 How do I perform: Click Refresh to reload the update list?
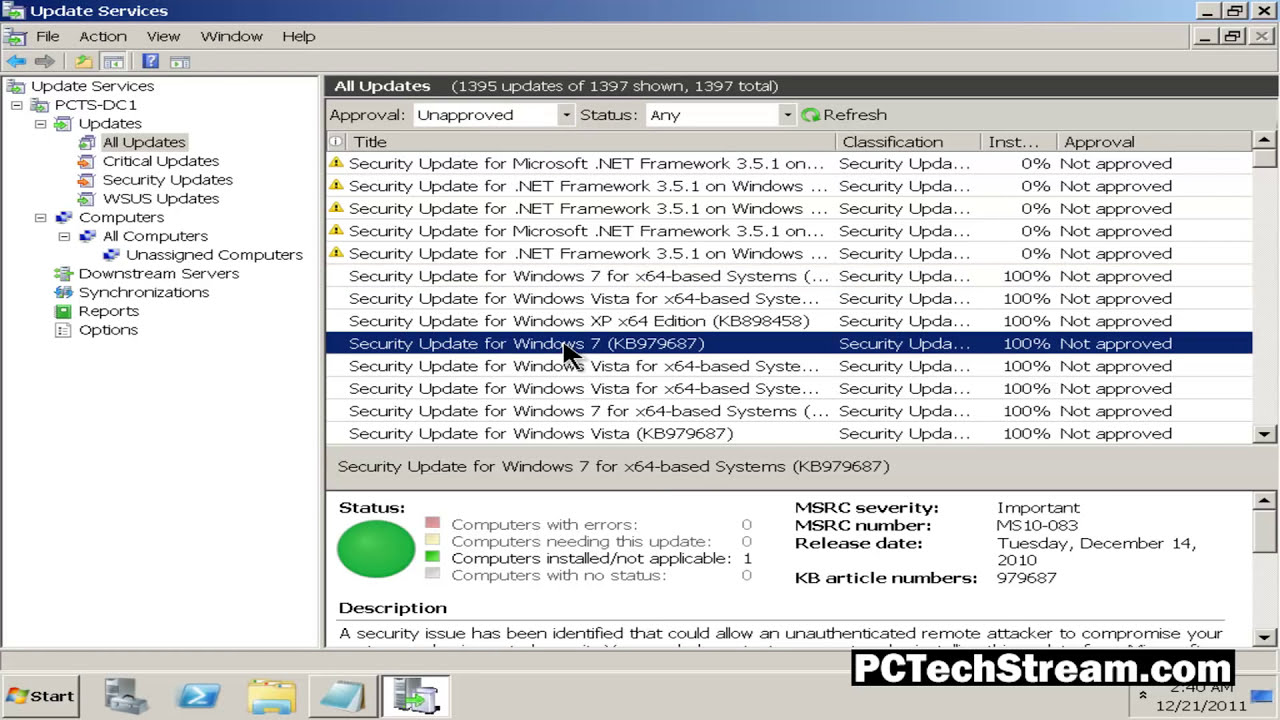tap(844, 115)
